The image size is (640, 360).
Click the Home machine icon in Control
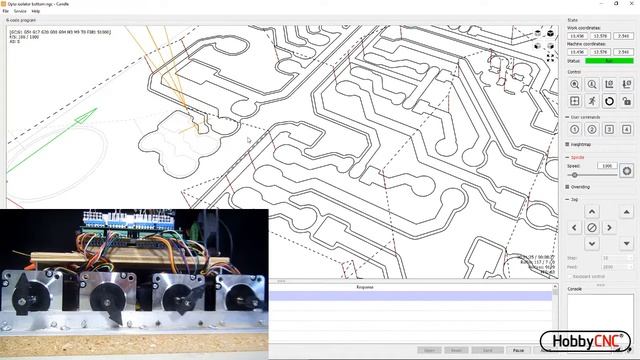pos(575,84)
